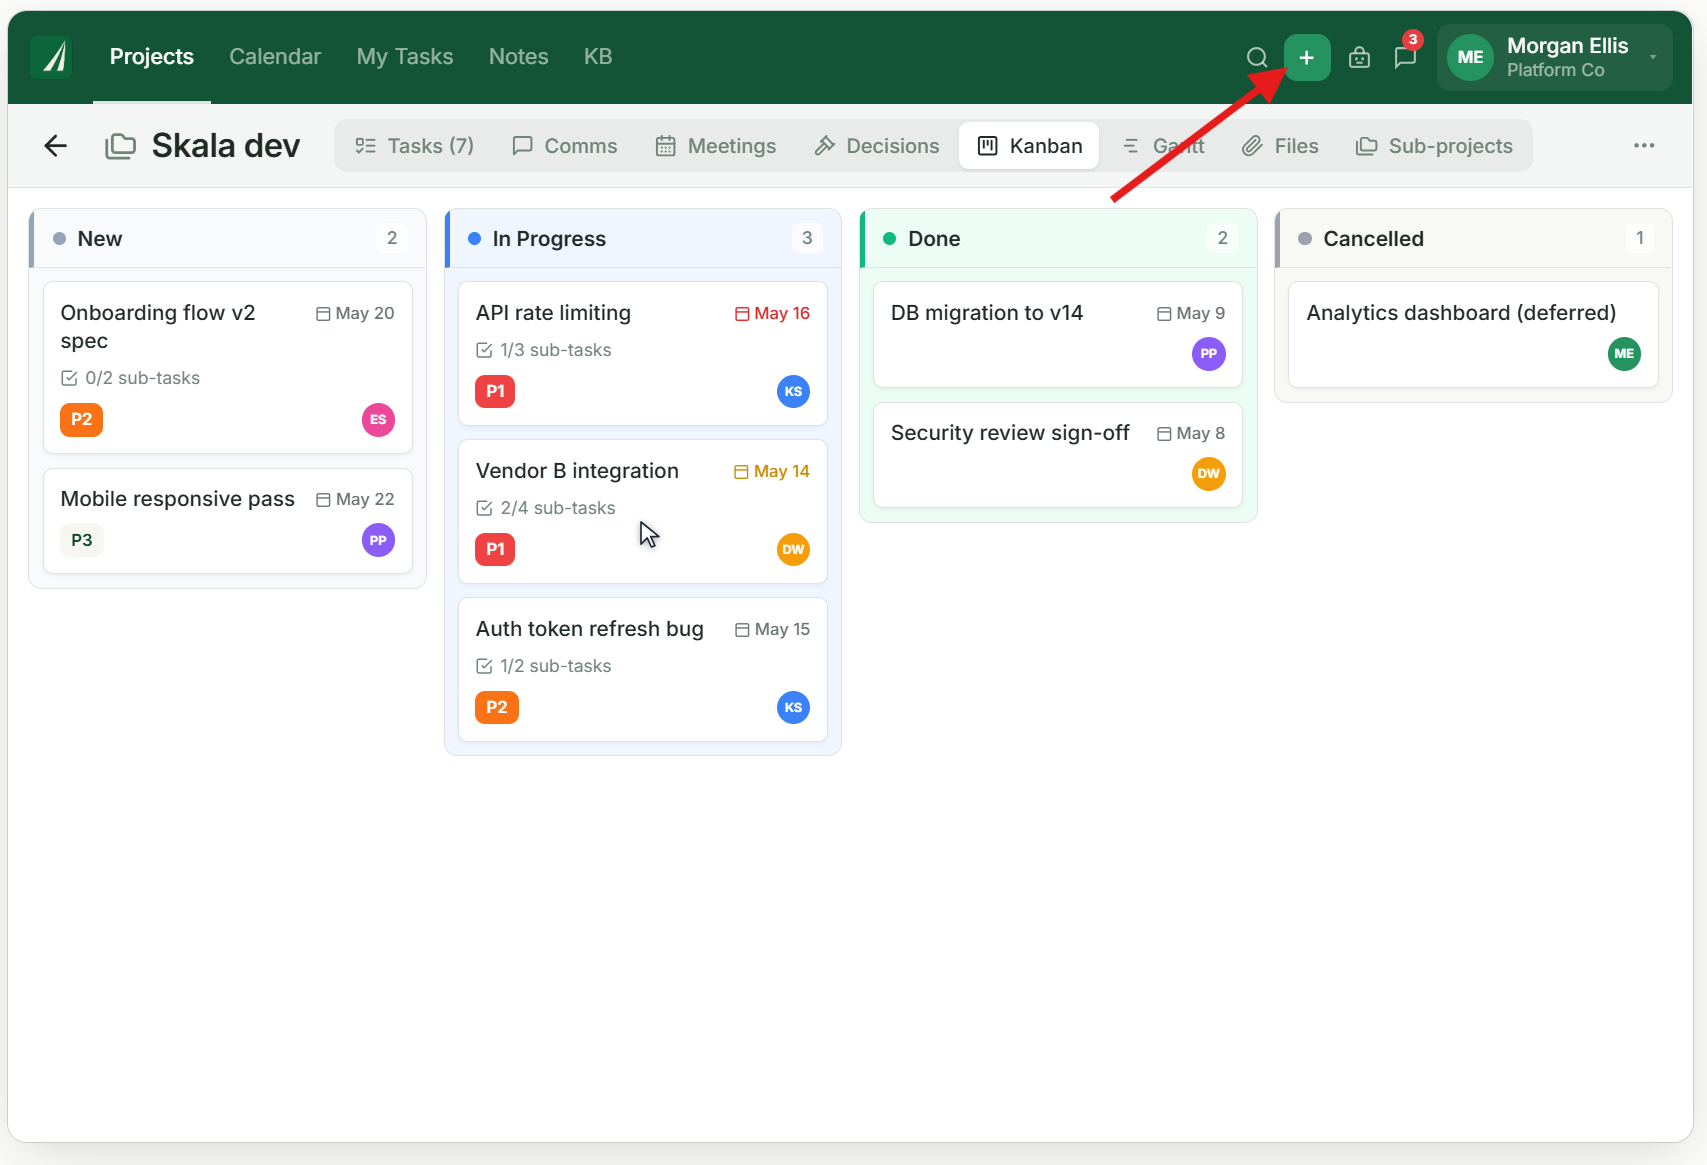Viewport: 1707px width, 1165px height.
Task: Select the Kanban tab
Action: pos(1030,146)
